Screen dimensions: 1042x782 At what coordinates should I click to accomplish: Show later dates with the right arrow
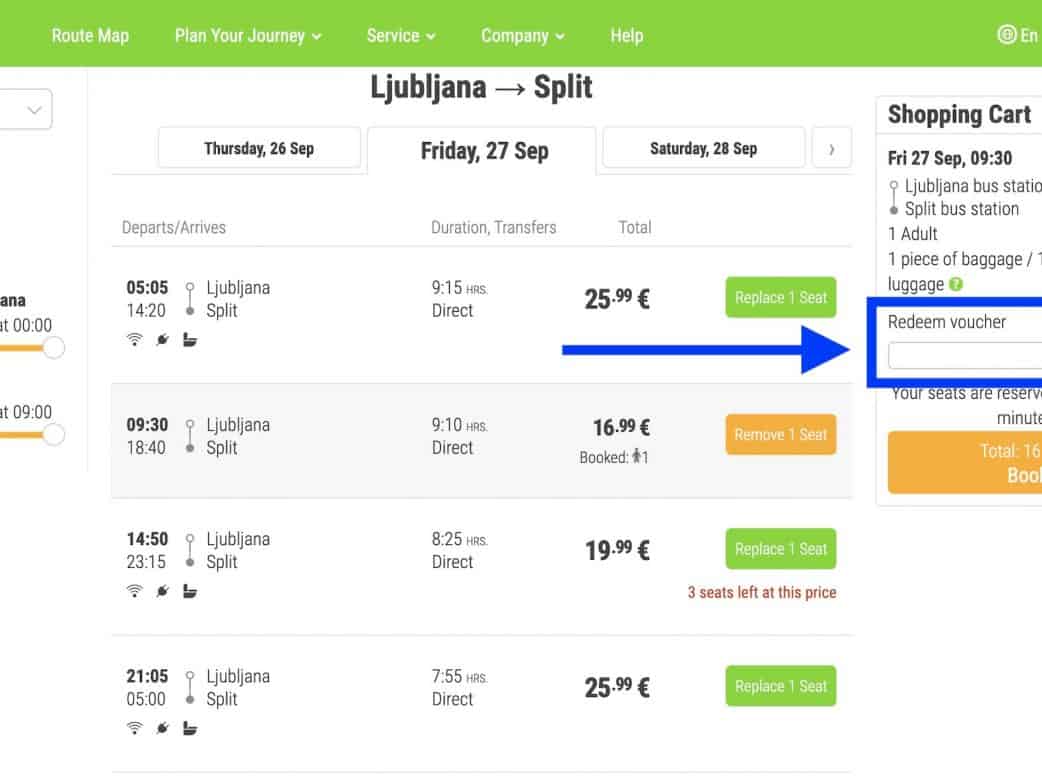click(831, 149)
